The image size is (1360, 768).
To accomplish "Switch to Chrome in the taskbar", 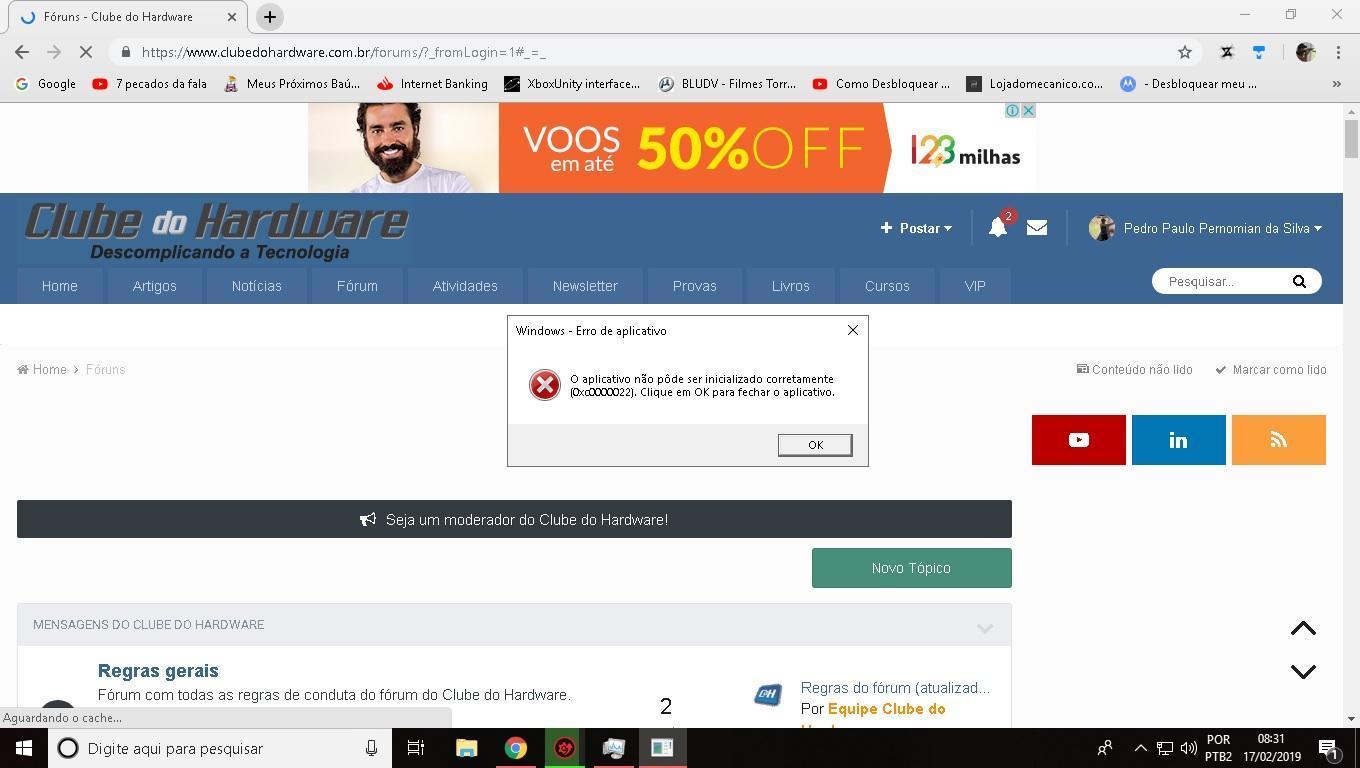I will (516, 748).
